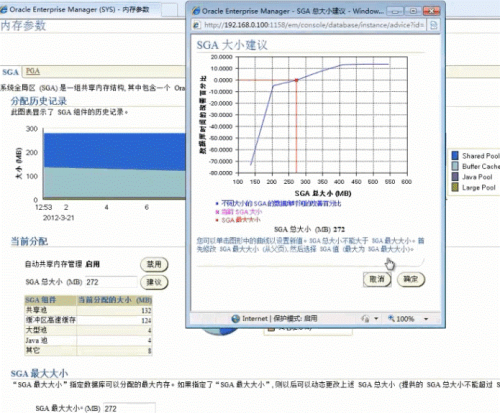Click the Buffer Cache legend color swatch

click(455, 166)
